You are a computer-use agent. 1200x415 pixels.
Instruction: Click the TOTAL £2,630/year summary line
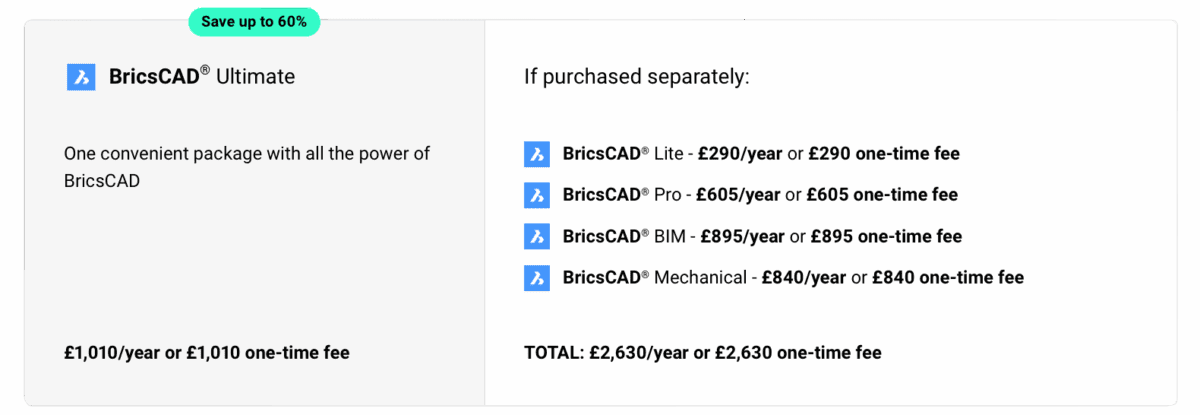pyautogui.click(x=703, y=352)
